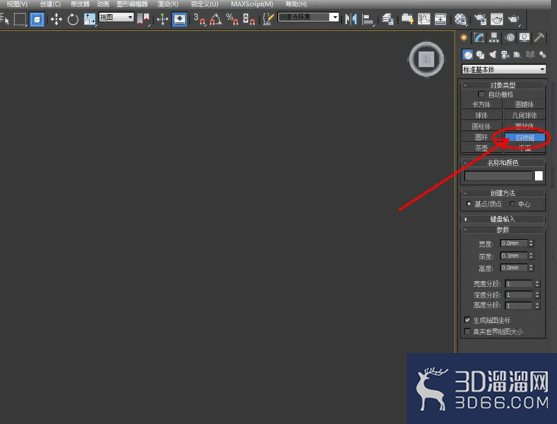
Task: Open the Layer Manager icon
Action: (388, 19)
